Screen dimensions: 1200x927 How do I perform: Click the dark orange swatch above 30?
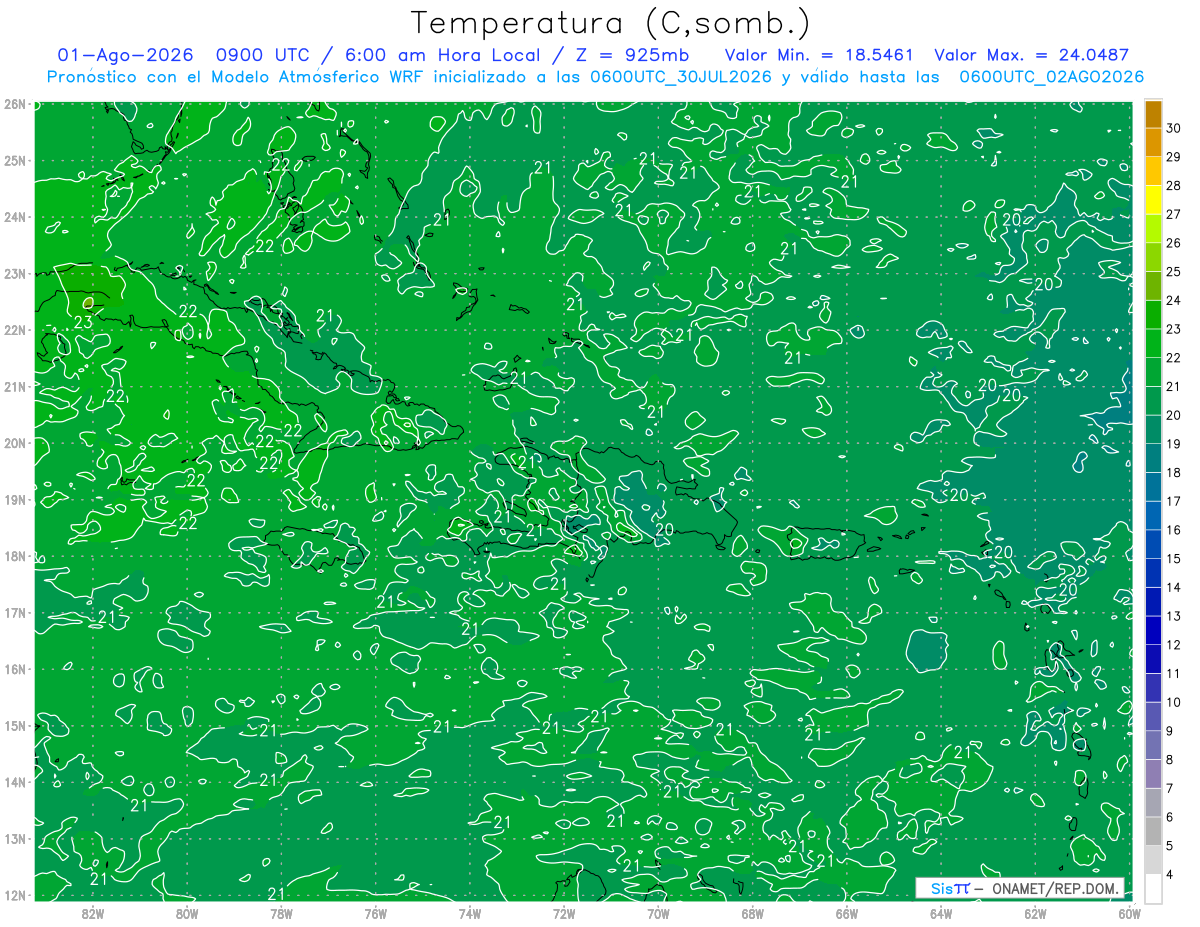click(x=1153, y=114)
